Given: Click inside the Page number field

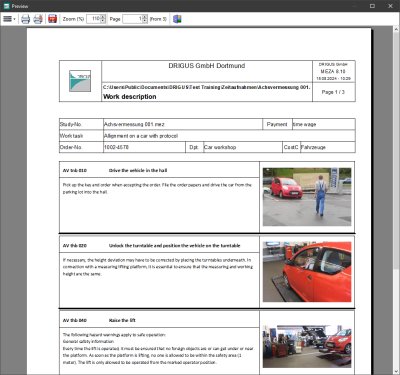Looking at the screenshot, I should (133, 19).
